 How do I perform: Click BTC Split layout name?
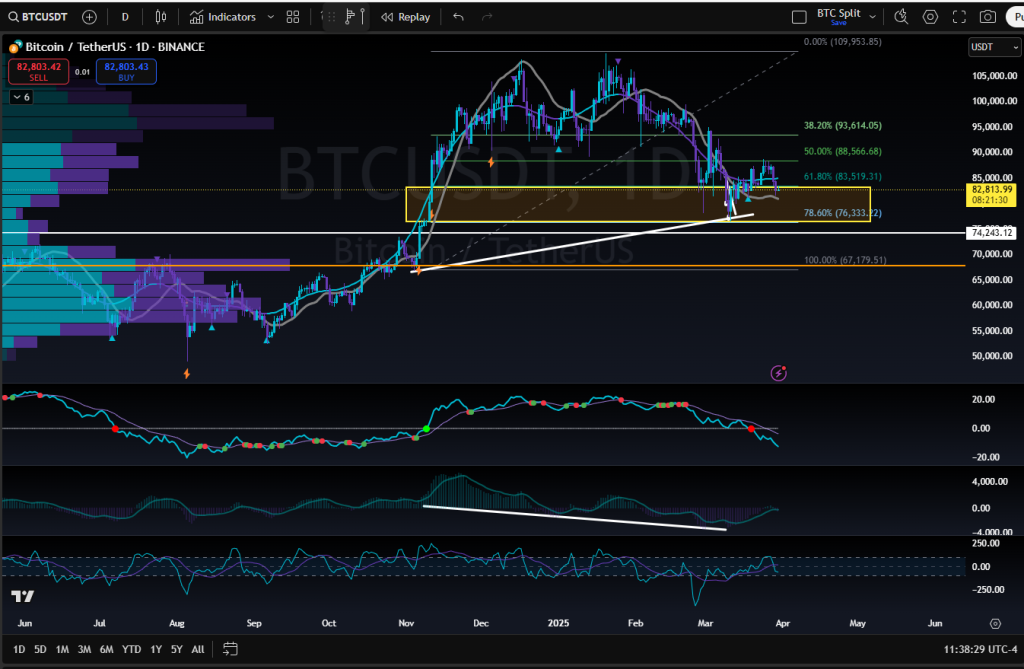[x=839, y=13]
